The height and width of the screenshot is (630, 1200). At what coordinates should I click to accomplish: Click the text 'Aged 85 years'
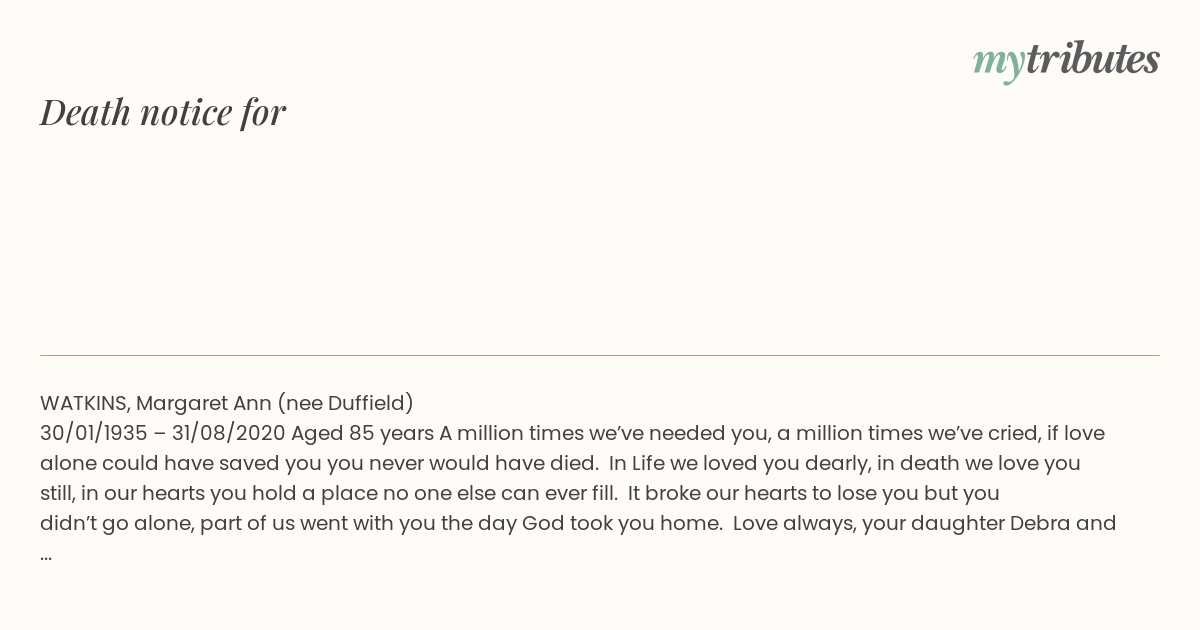[x=362, y=433]
